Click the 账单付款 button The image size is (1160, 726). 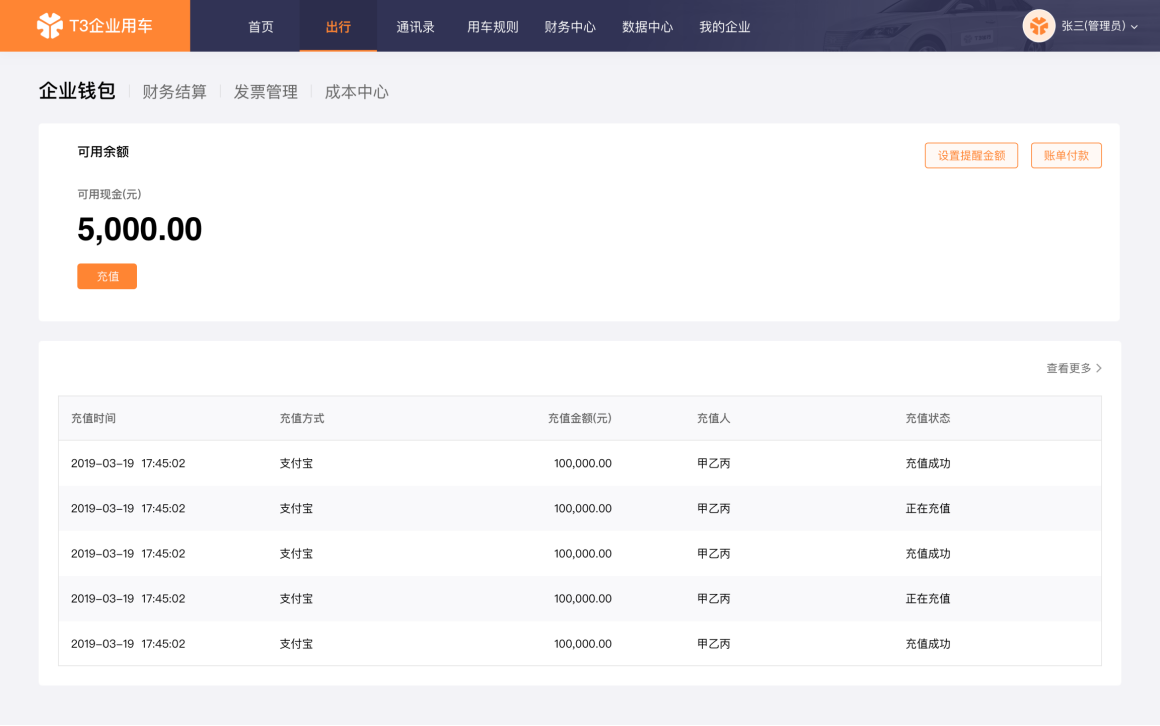1066,155
